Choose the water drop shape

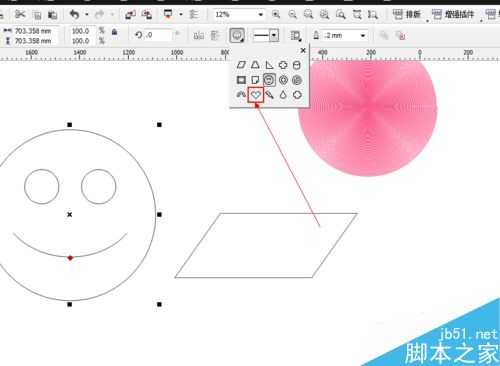pos(283,95)
